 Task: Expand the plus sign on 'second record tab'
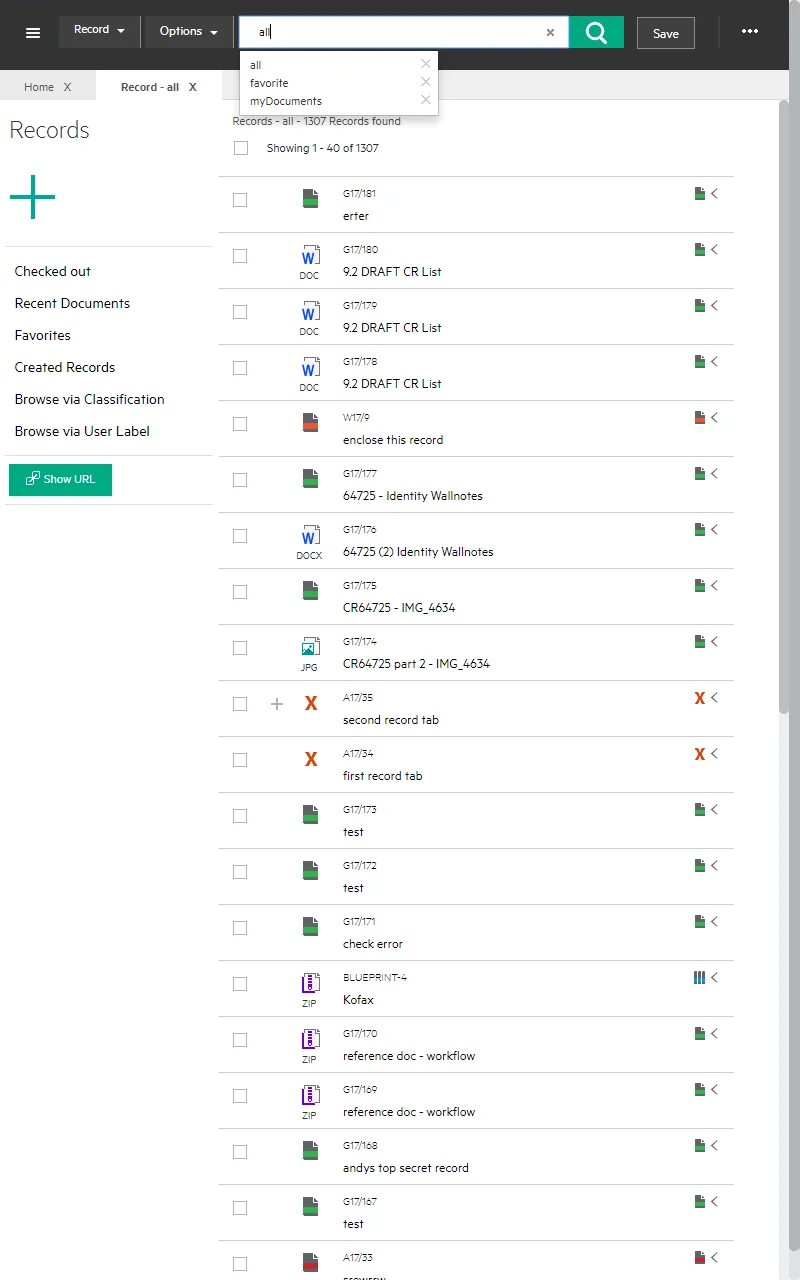277,704
